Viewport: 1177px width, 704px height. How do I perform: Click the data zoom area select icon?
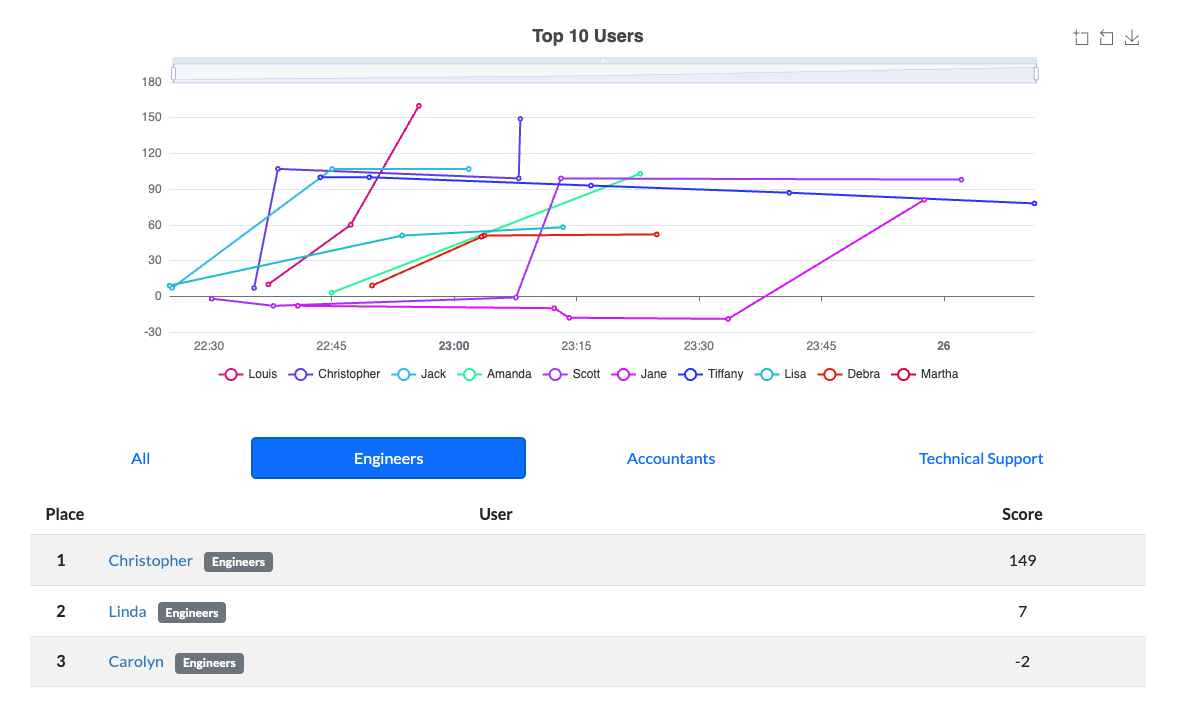1080,38
